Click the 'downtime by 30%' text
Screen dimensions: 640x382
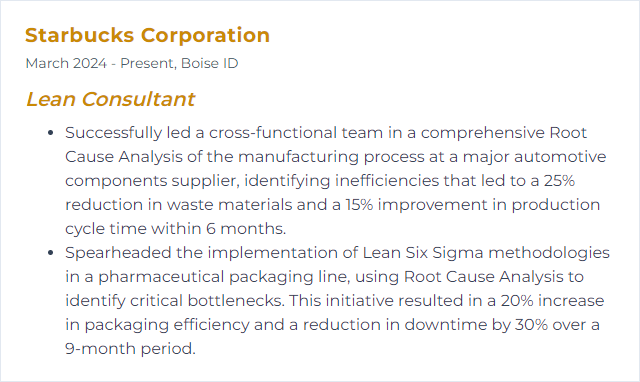tap(476, 325)
